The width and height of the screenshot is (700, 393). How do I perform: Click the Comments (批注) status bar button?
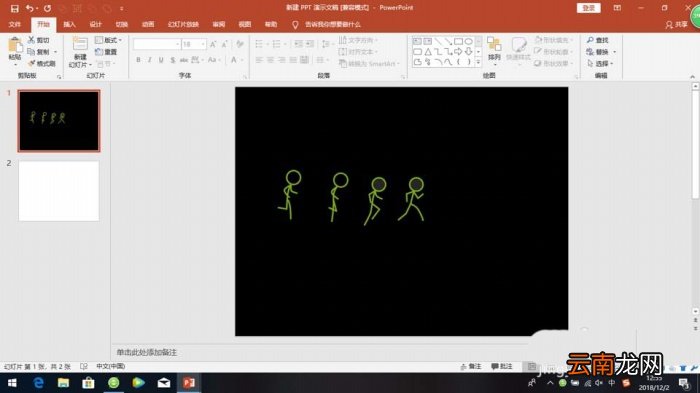click(501, 367)
